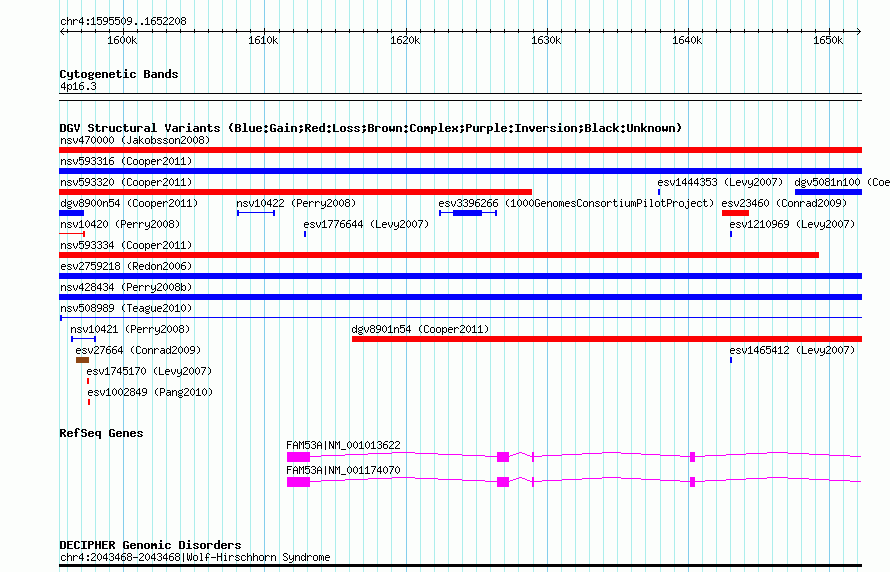The height and width of the screenshot is (572, 890).
Task: Click the Cytogenetic Bands track title
Action: 119,74
